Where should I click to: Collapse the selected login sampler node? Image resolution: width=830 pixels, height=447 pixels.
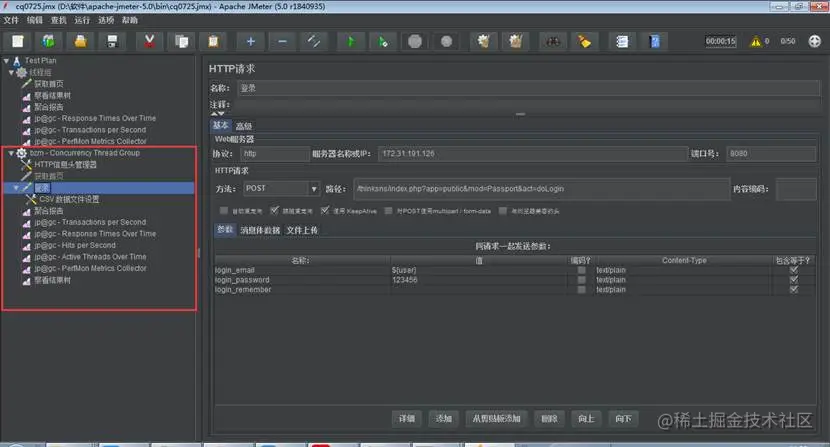(x=16, y=187)
